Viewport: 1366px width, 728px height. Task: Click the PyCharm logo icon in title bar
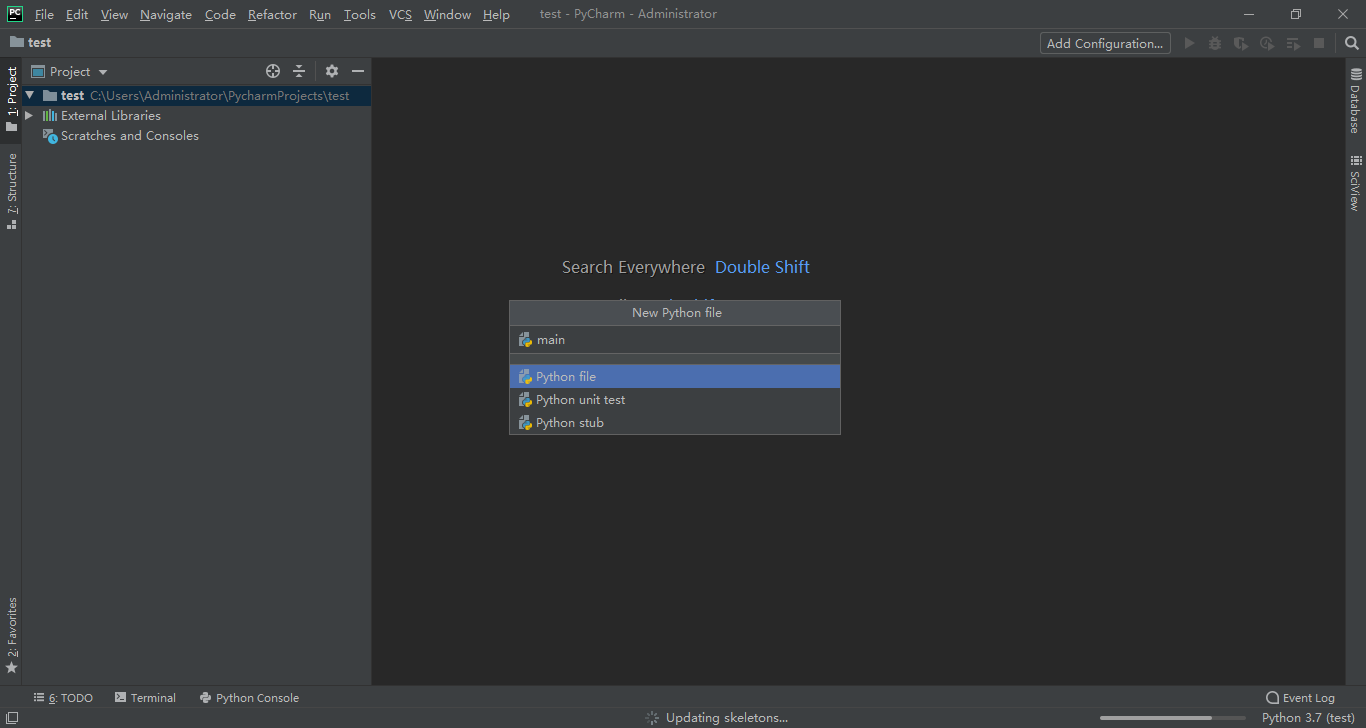pyautogui.click(x=15, y=14)
